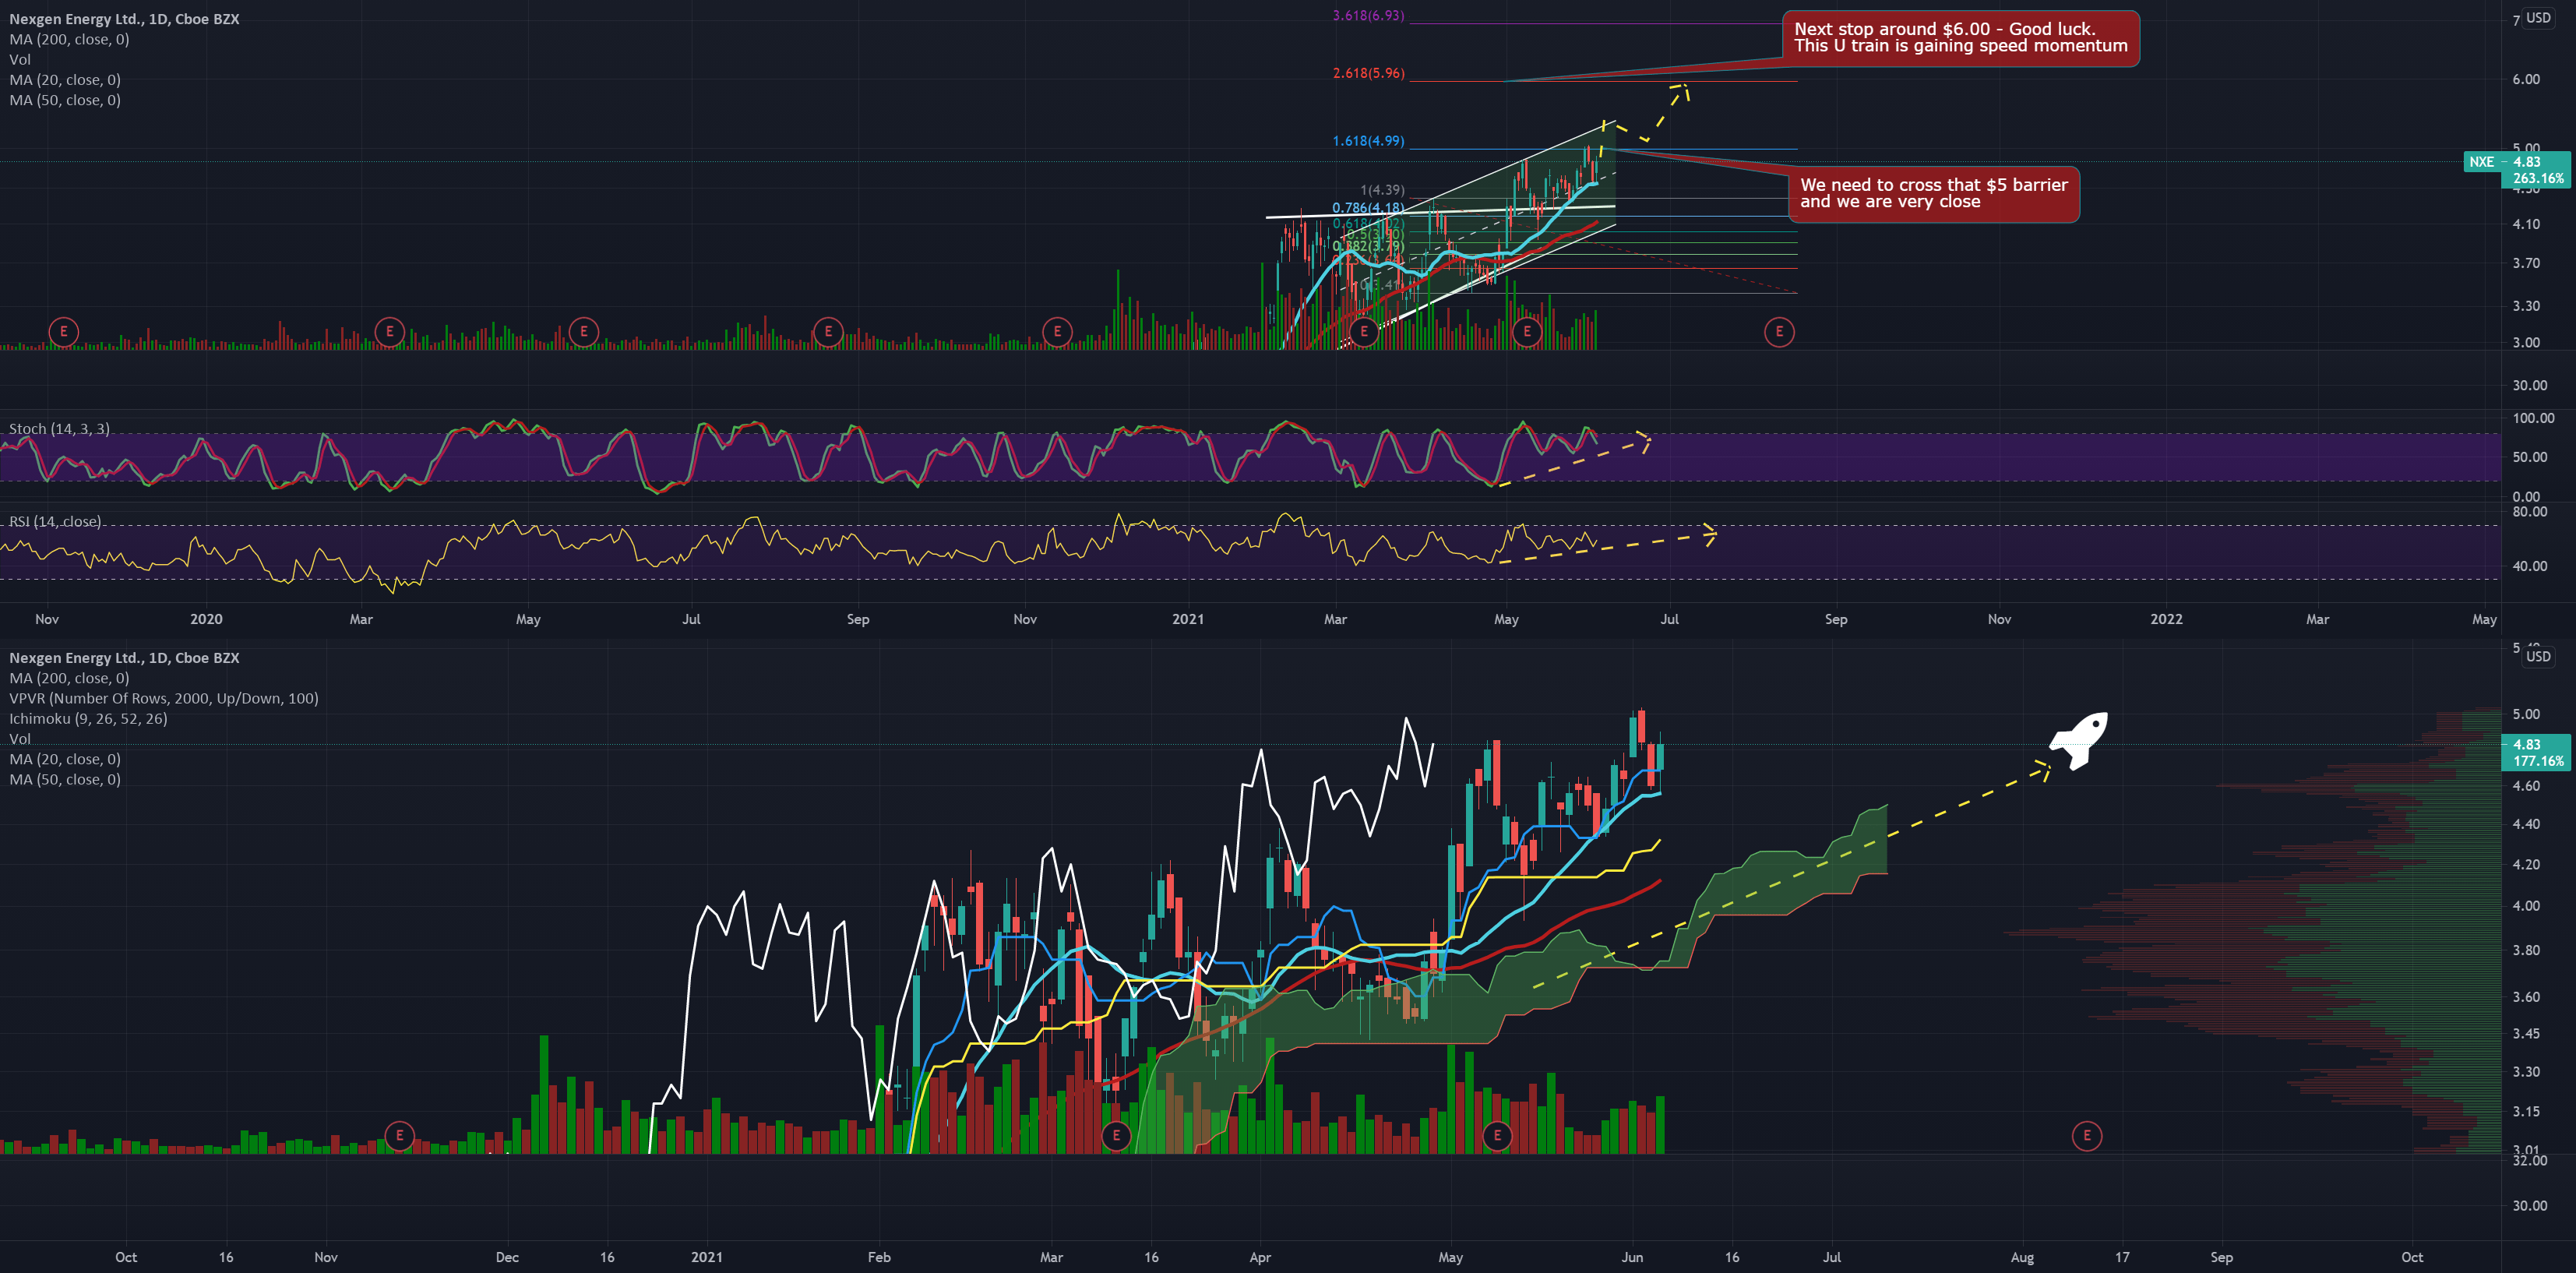Click the upper chart's Nexgen Energy Ltd. title

click(124, 19)
